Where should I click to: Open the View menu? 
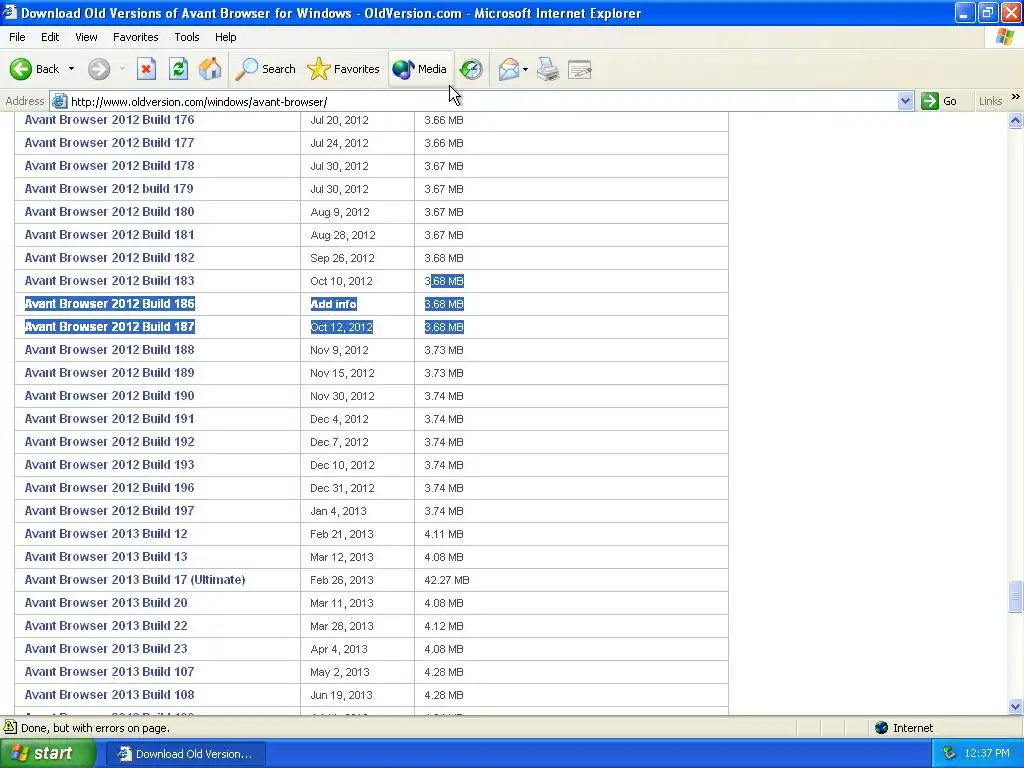86,37
